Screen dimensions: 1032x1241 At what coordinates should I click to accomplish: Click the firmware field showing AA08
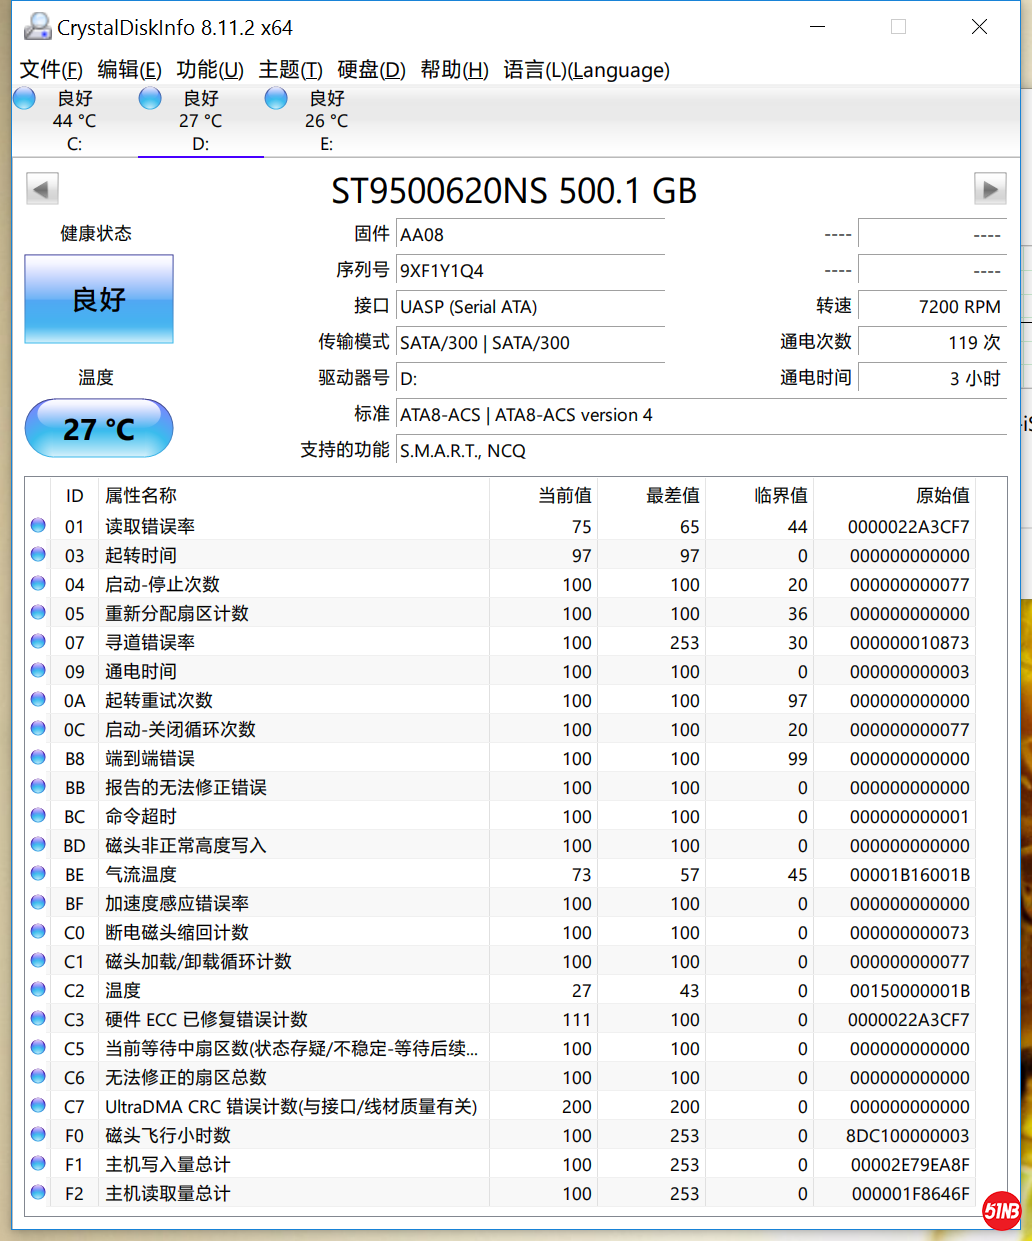tap(530, 235)
